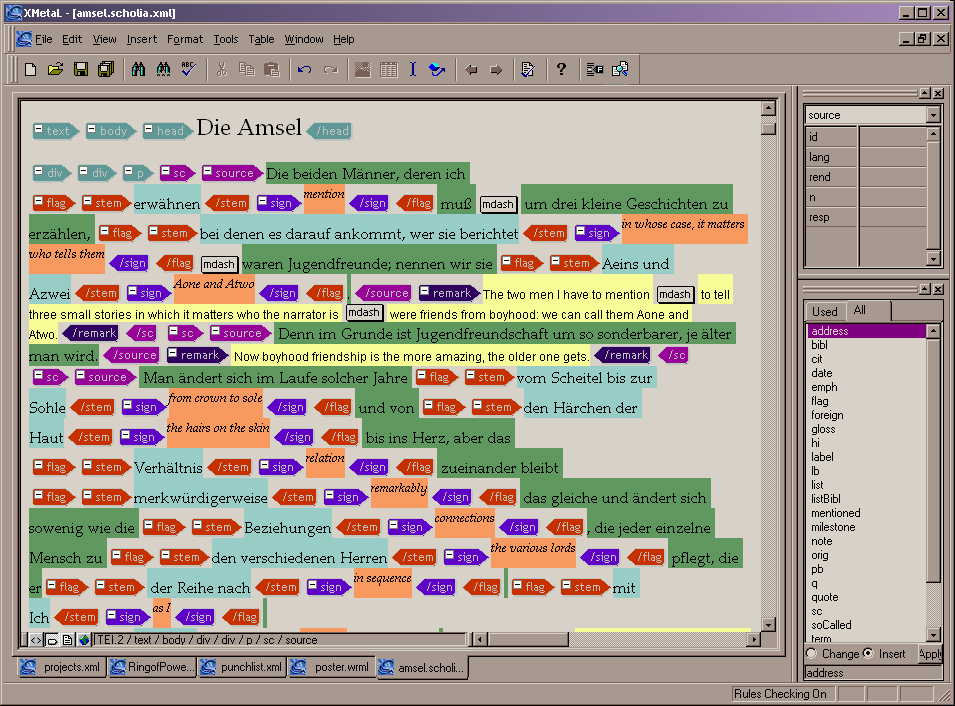
Task: Open the File menu
Action: [43, 39]
